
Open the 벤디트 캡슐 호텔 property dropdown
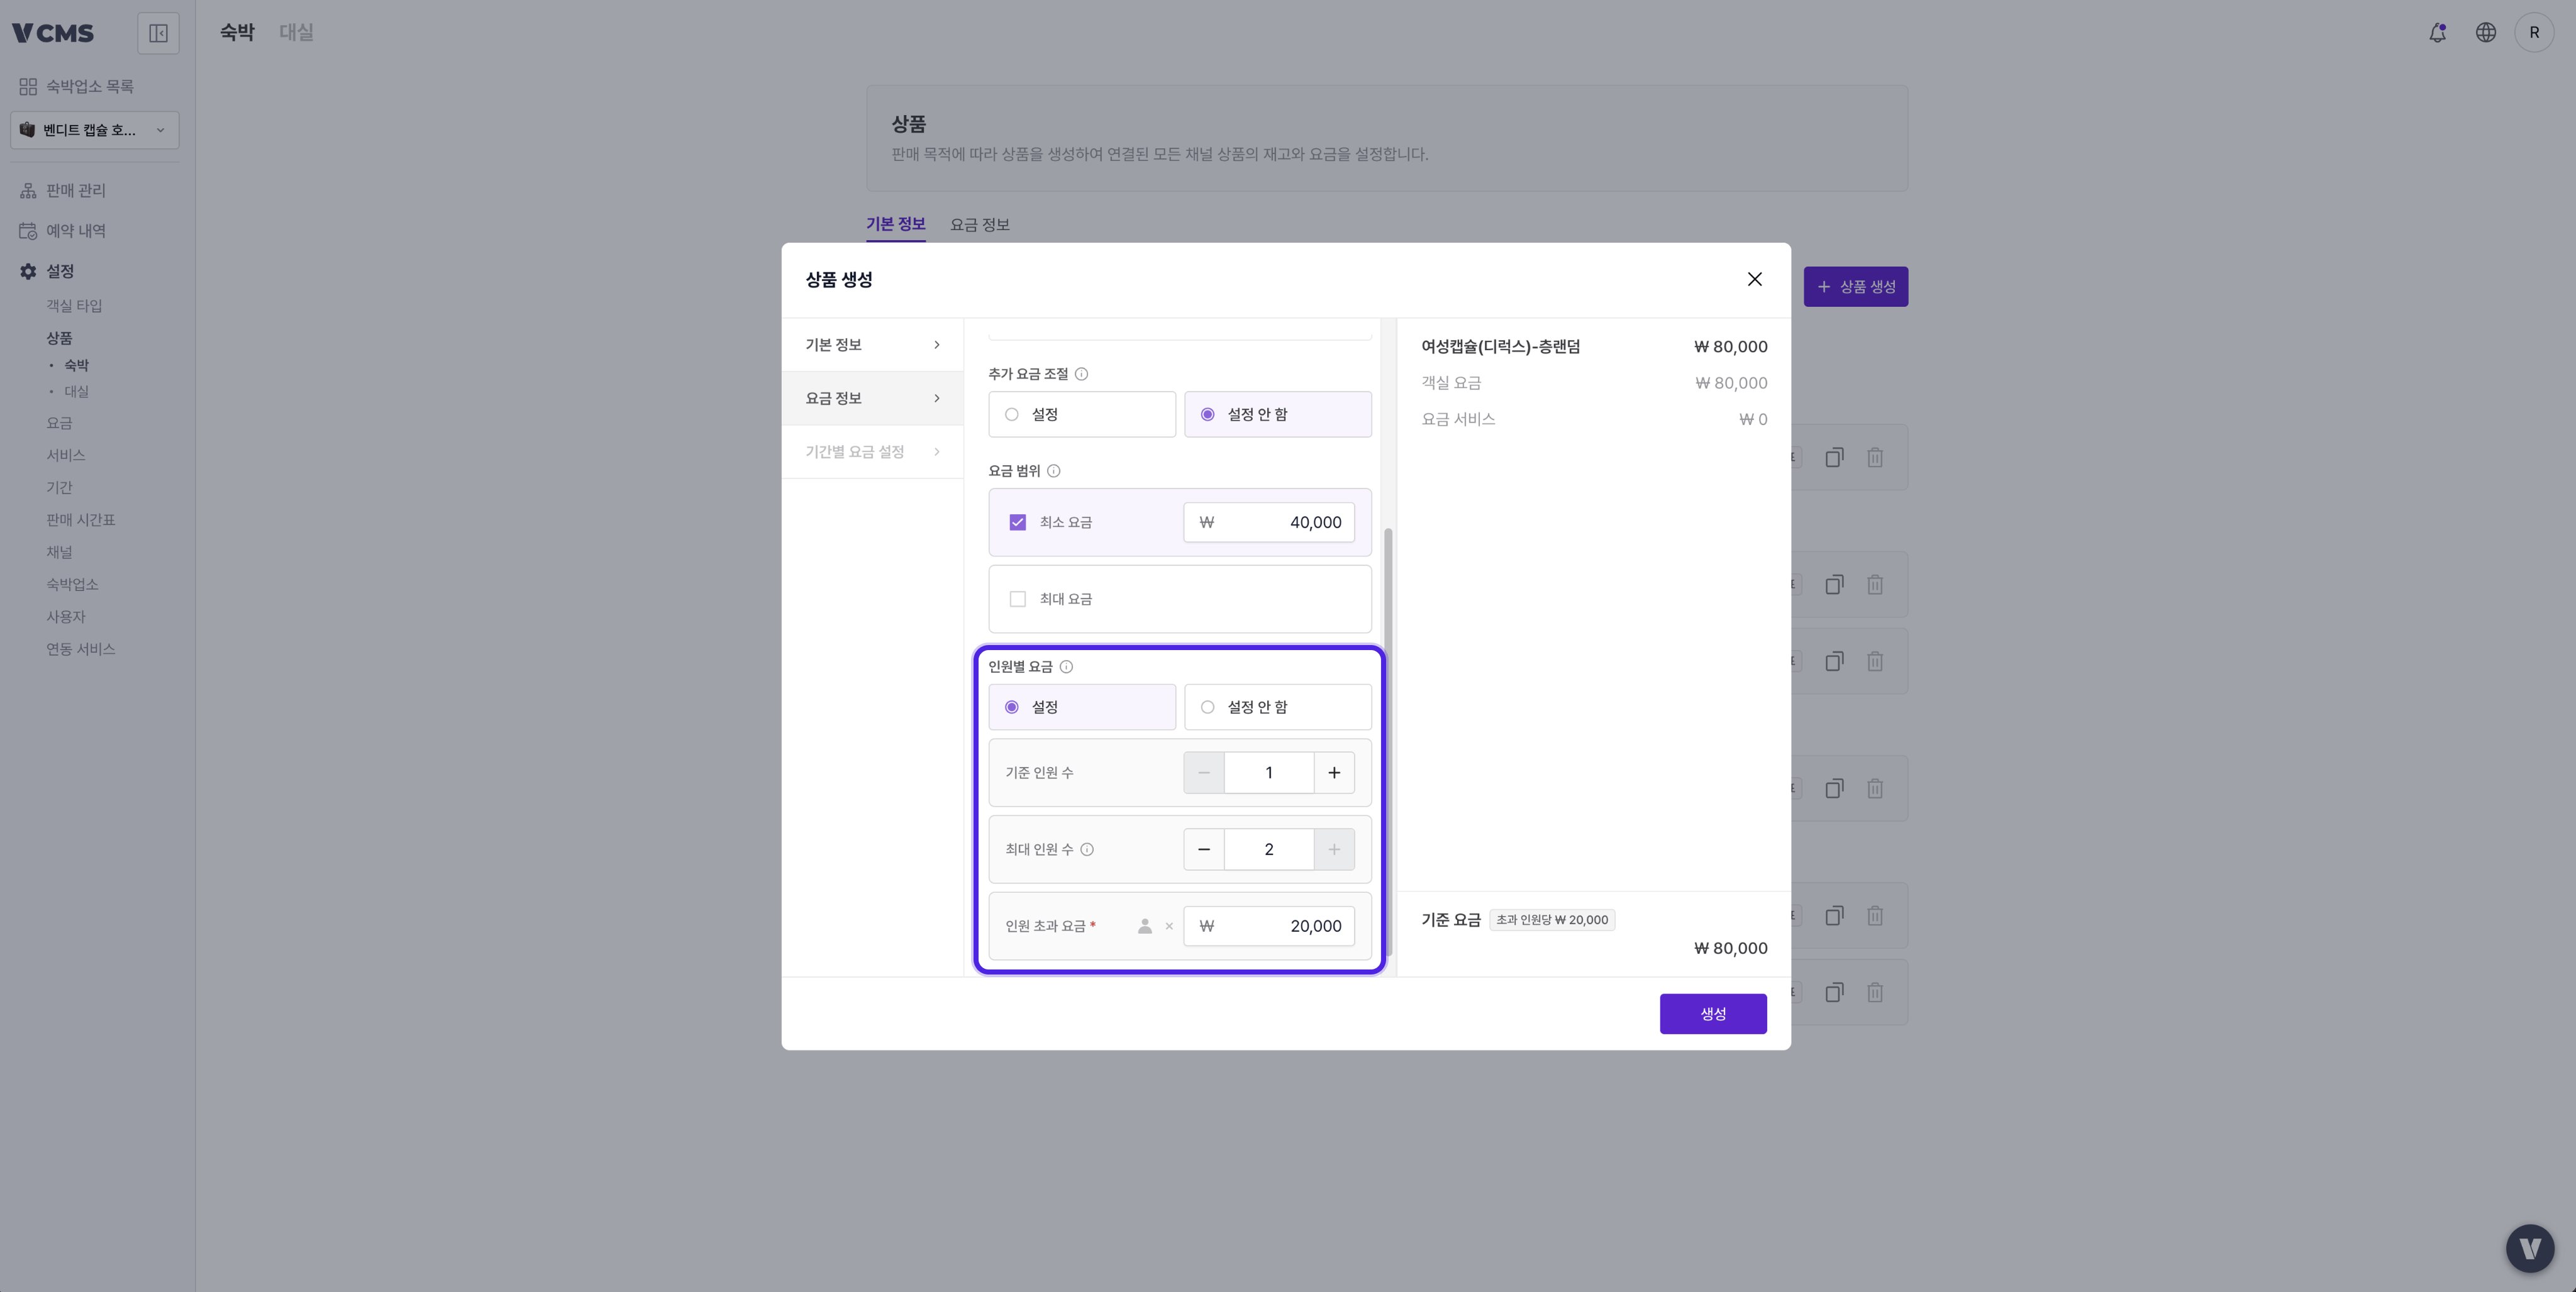[95, 130]
